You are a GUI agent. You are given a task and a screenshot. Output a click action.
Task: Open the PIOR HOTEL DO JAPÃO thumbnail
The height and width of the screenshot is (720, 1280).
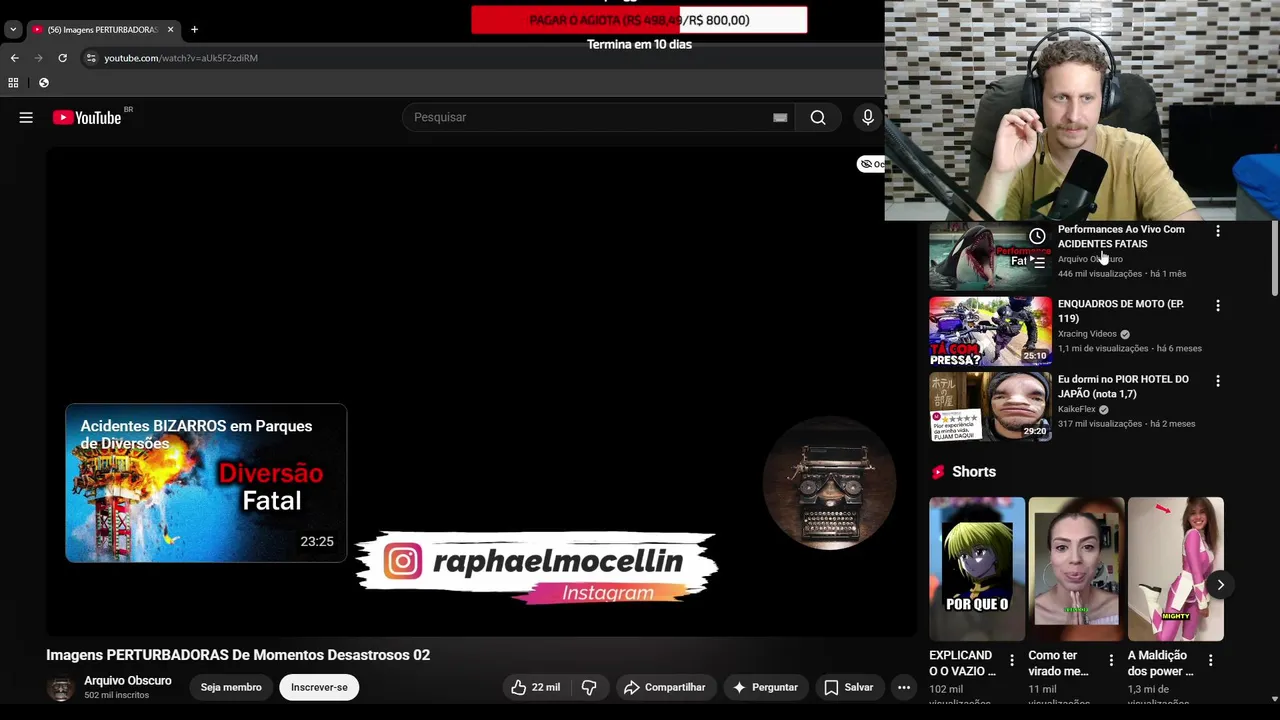click(990, 407)
